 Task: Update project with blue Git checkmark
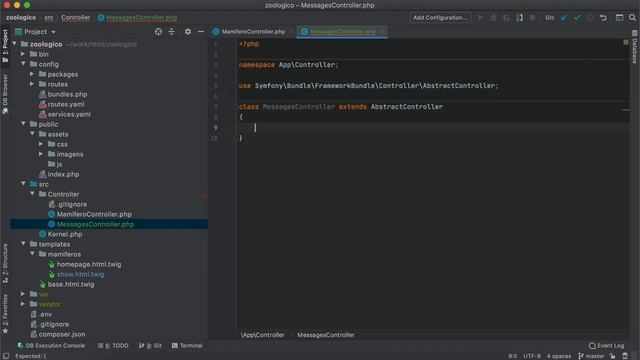(564, 18)
